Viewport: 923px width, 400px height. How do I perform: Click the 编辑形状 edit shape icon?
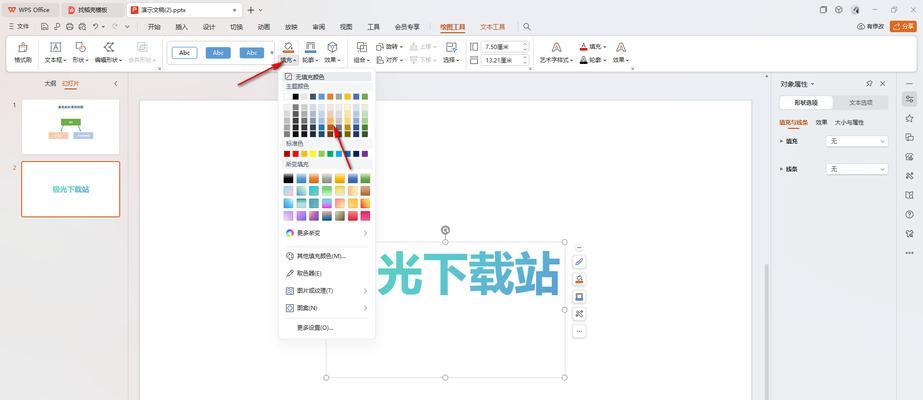click(x=108, y=48)
